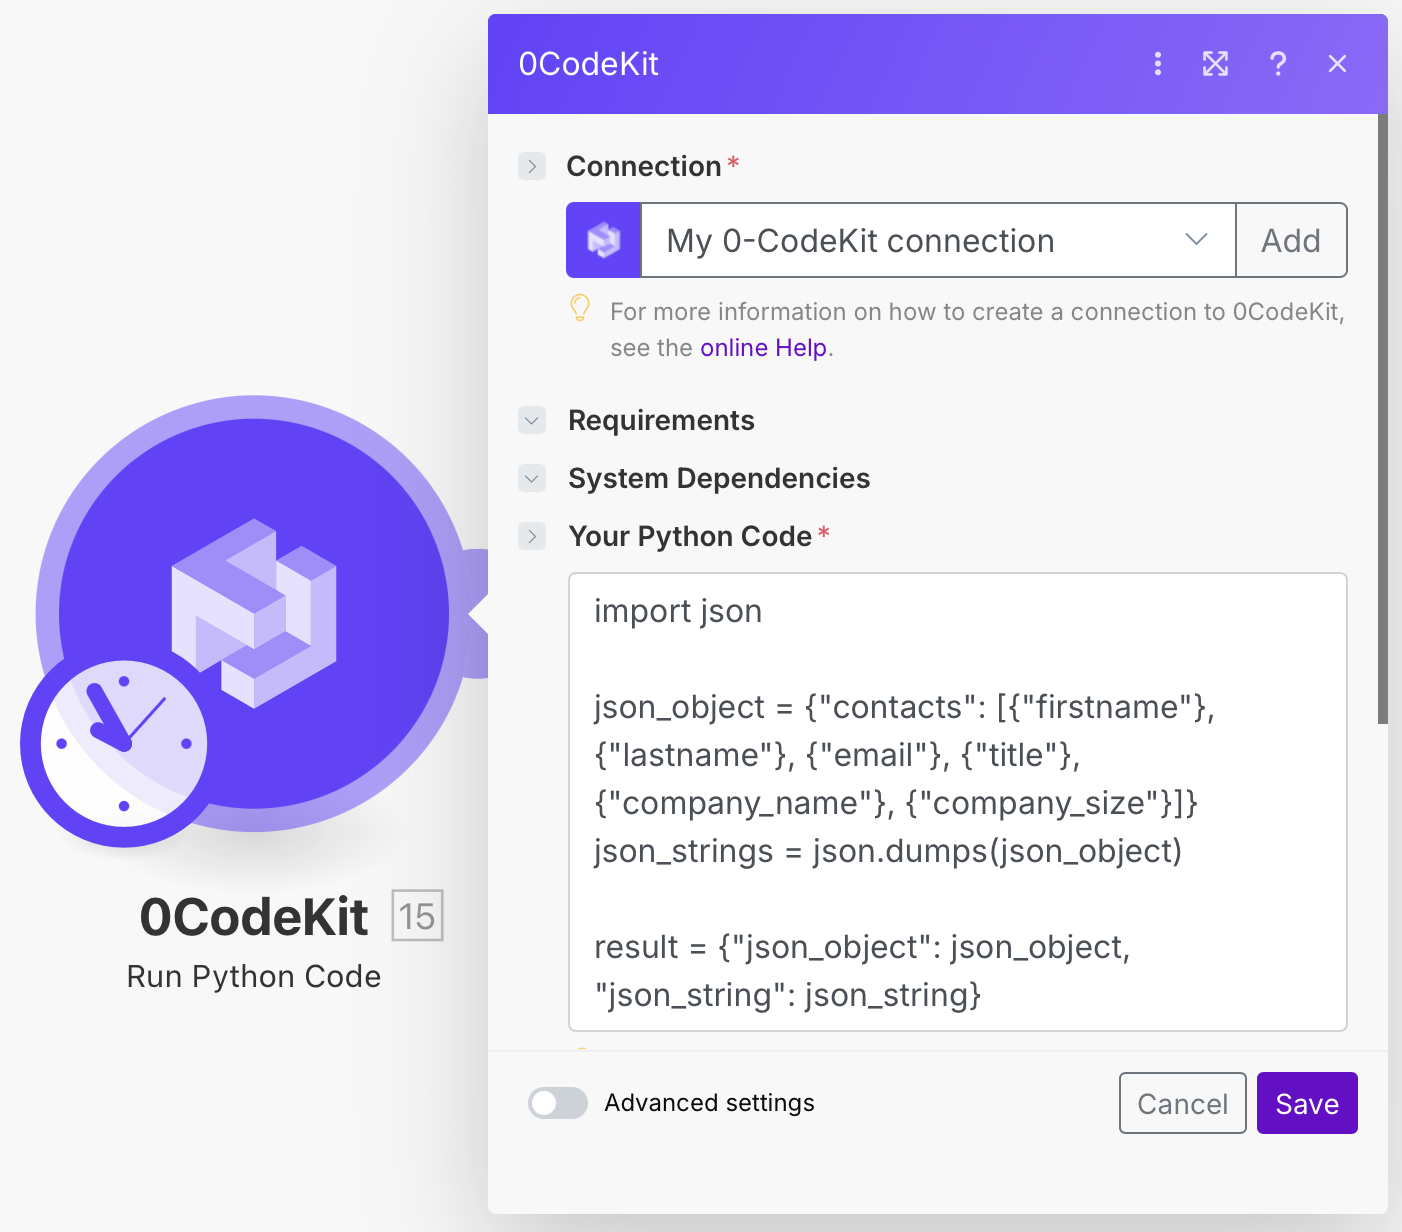This screenshot has width=1402, height=1232.
Task: Click the System Dependencies label
Action: tap(719, 478)
